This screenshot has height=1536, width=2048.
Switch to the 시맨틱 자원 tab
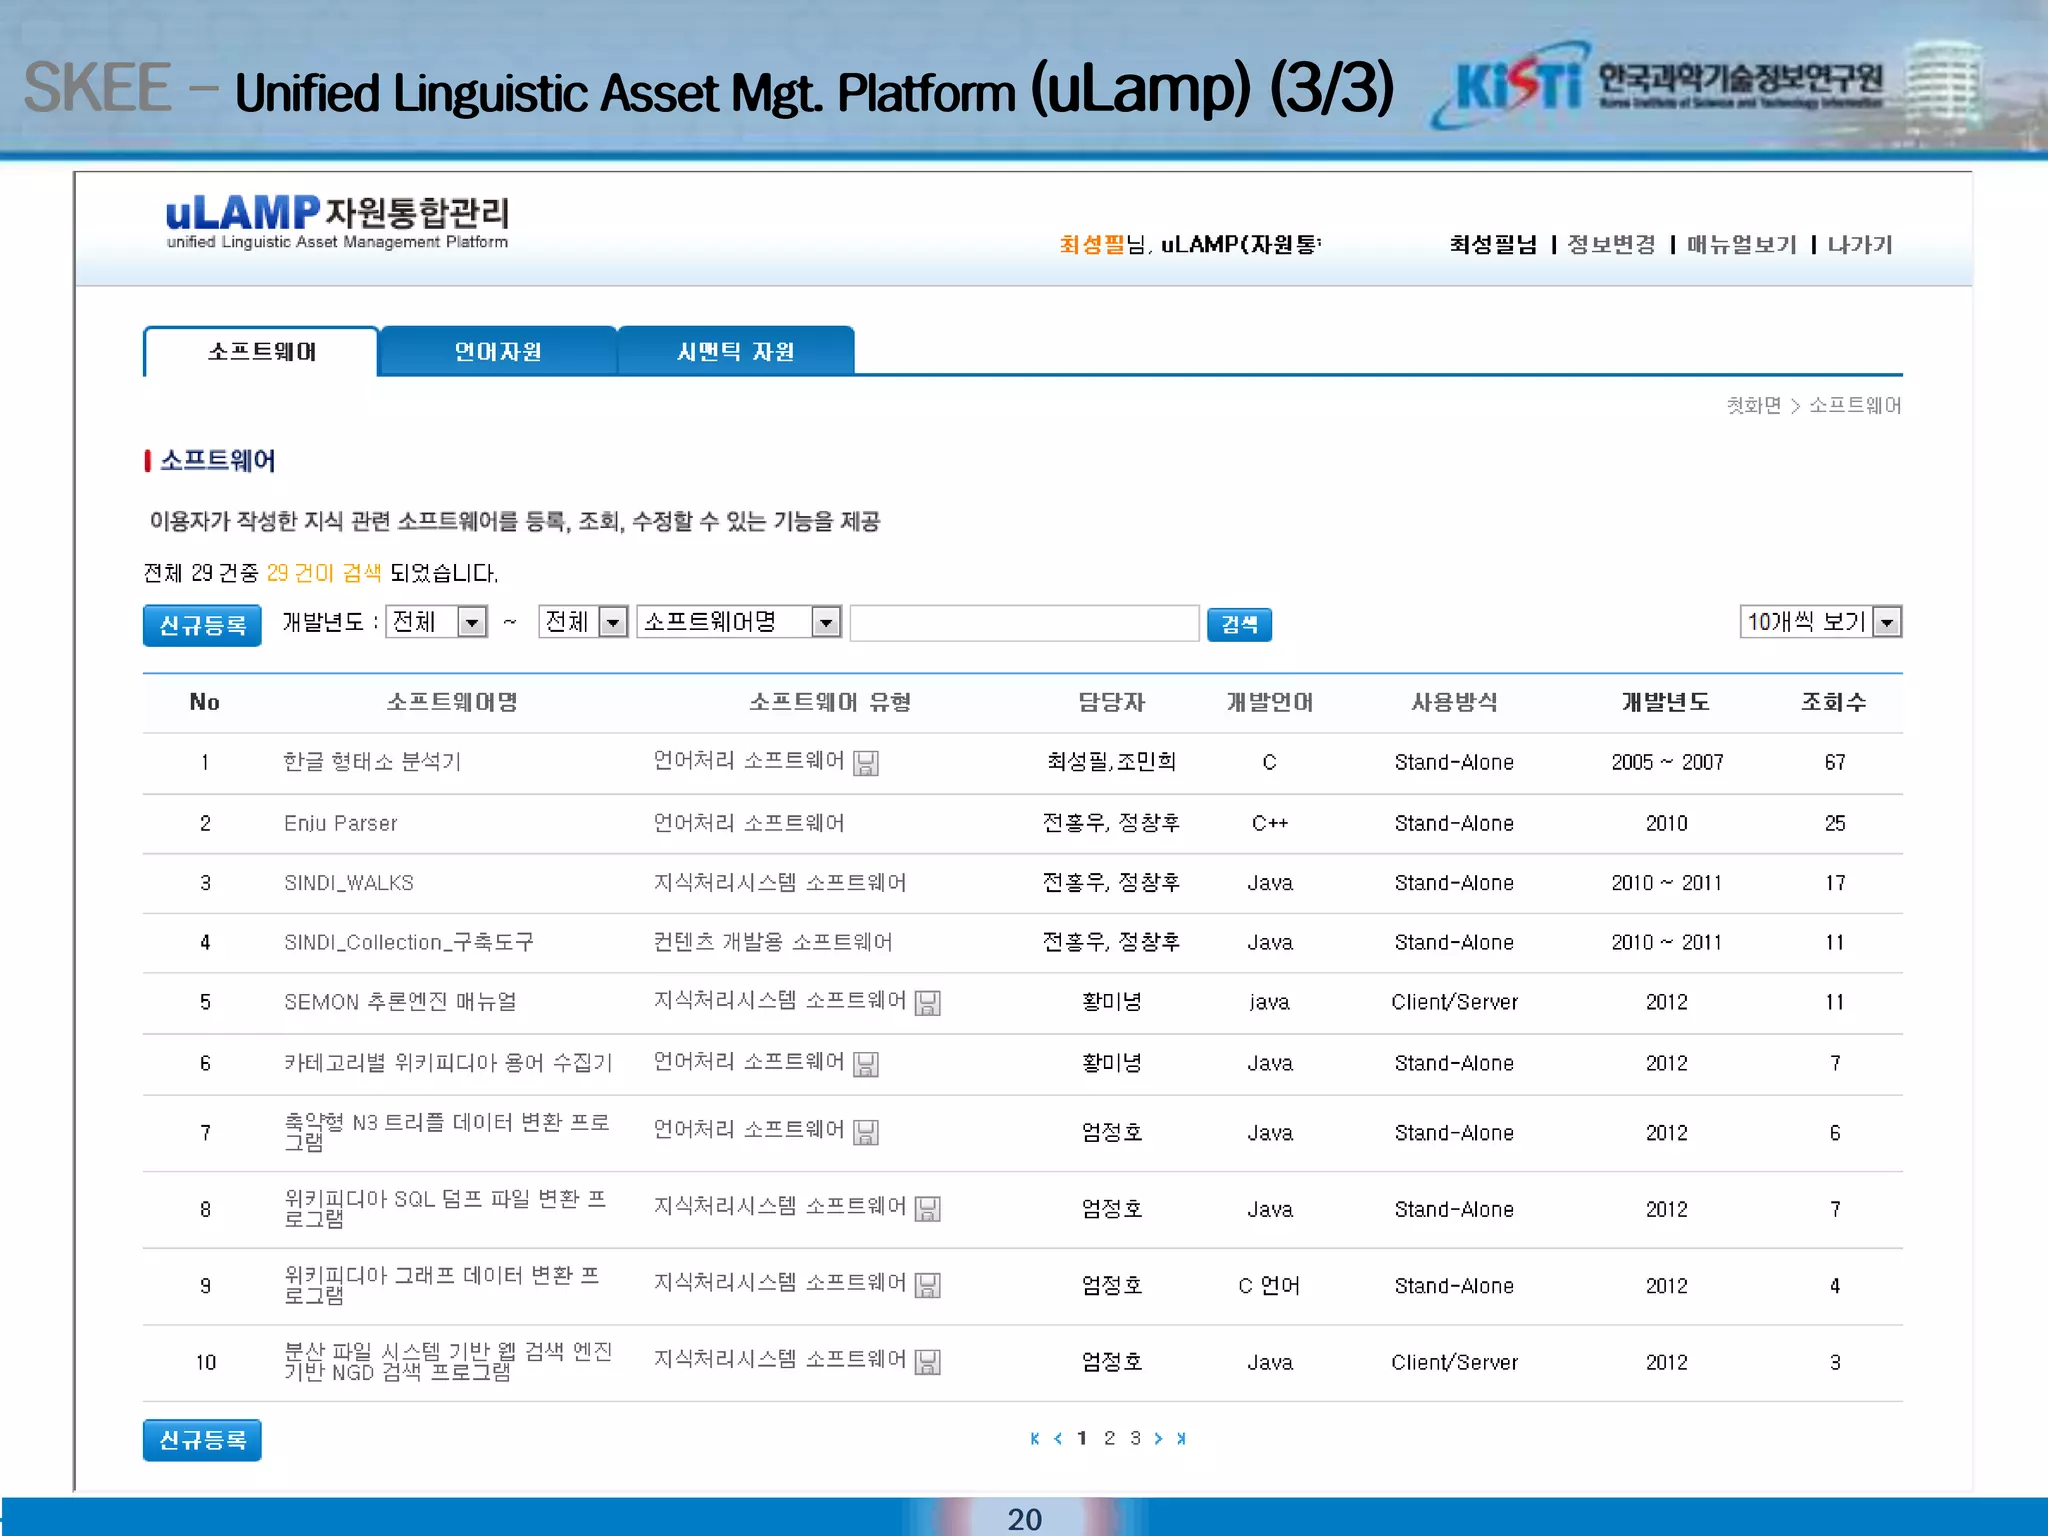(736, 352)
